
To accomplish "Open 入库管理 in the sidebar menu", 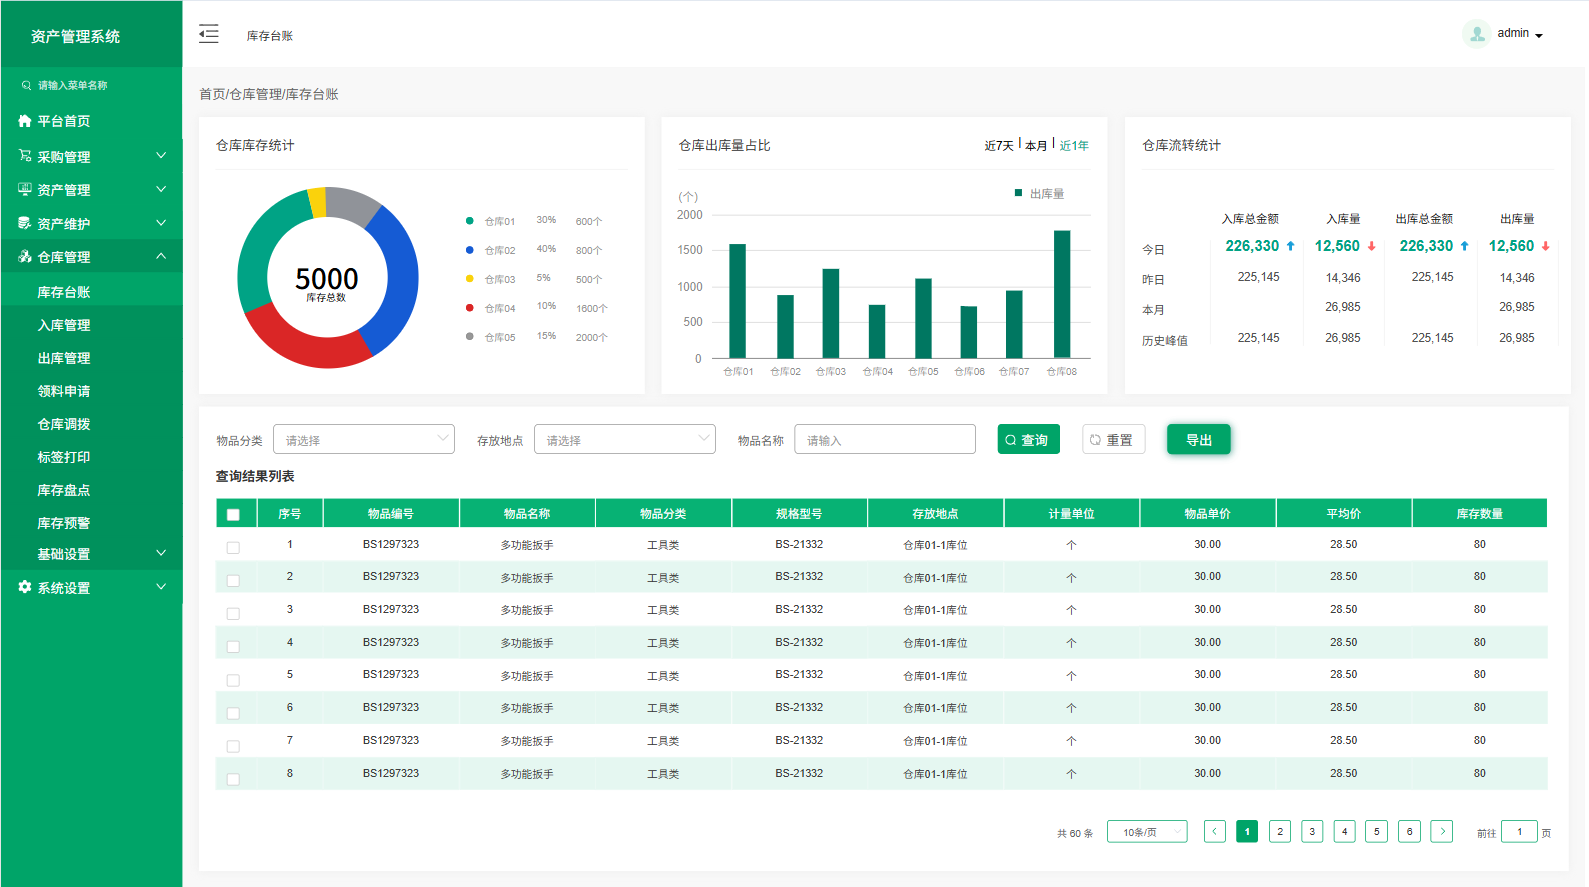I will pos(64,325).
